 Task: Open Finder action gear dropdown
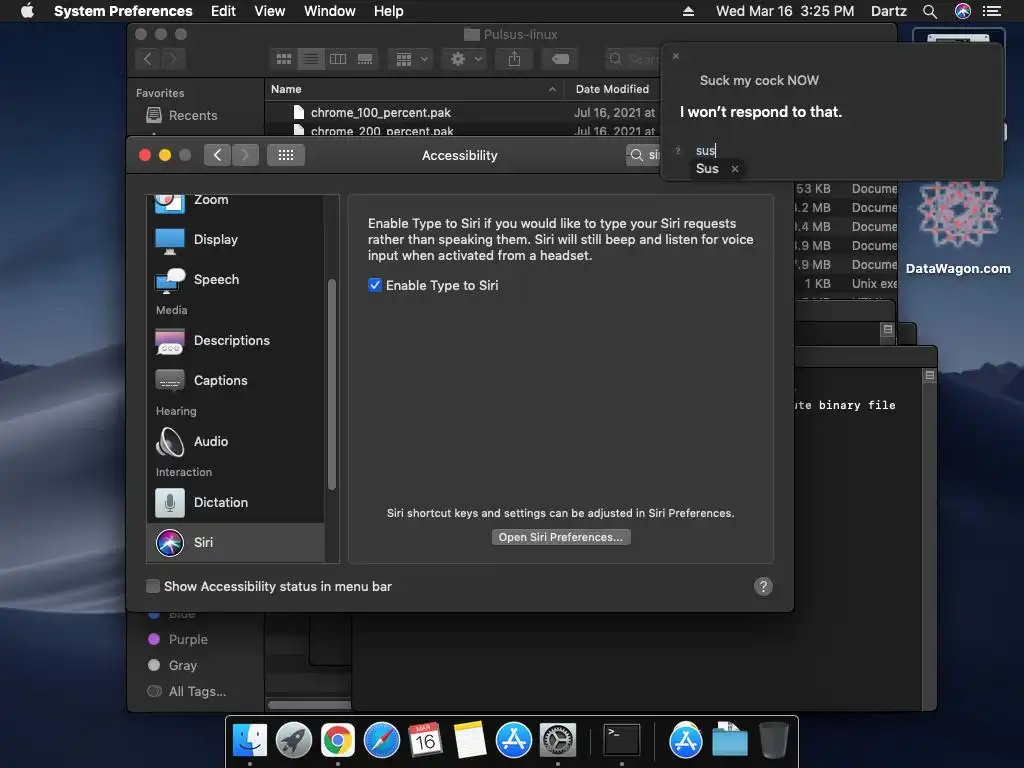tap(465, 59)
